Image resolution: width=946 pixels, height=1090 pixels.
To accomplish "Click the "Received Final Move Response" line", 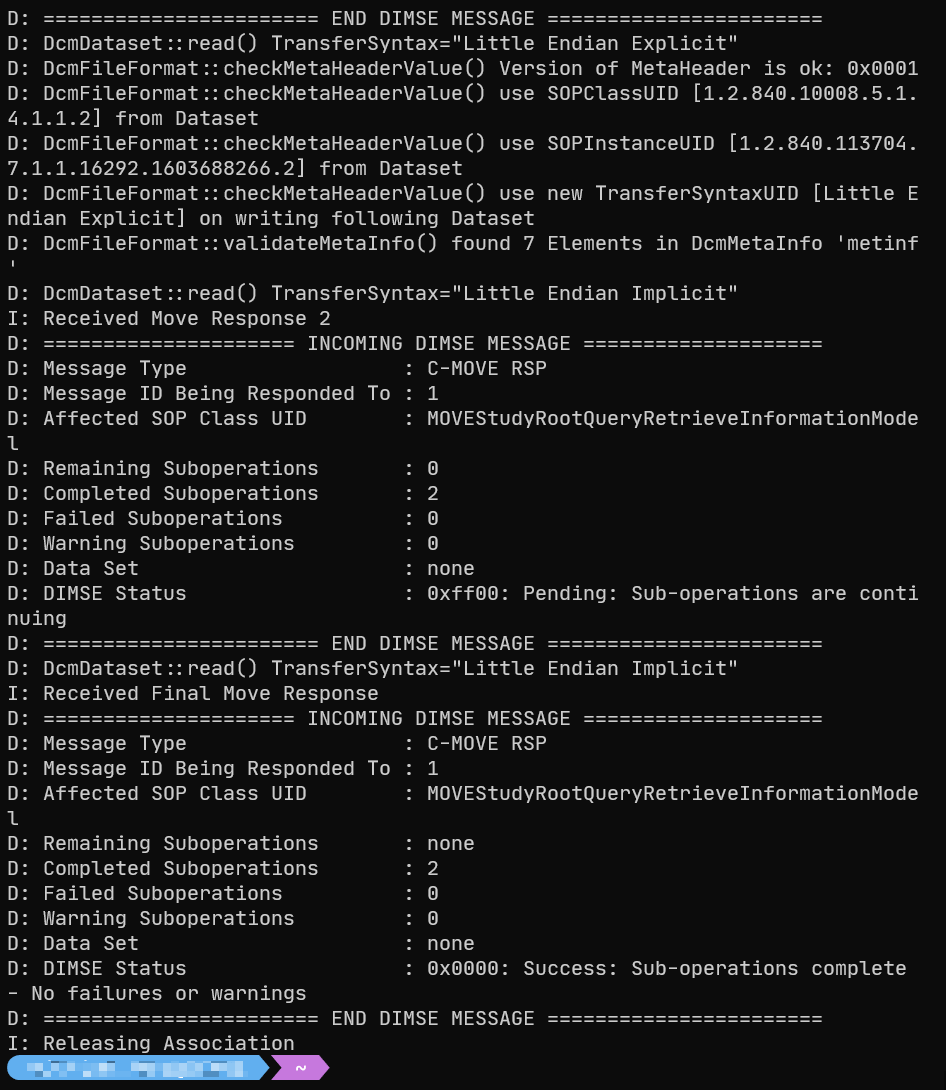I will pyautogui.click(x=210, y=693).
